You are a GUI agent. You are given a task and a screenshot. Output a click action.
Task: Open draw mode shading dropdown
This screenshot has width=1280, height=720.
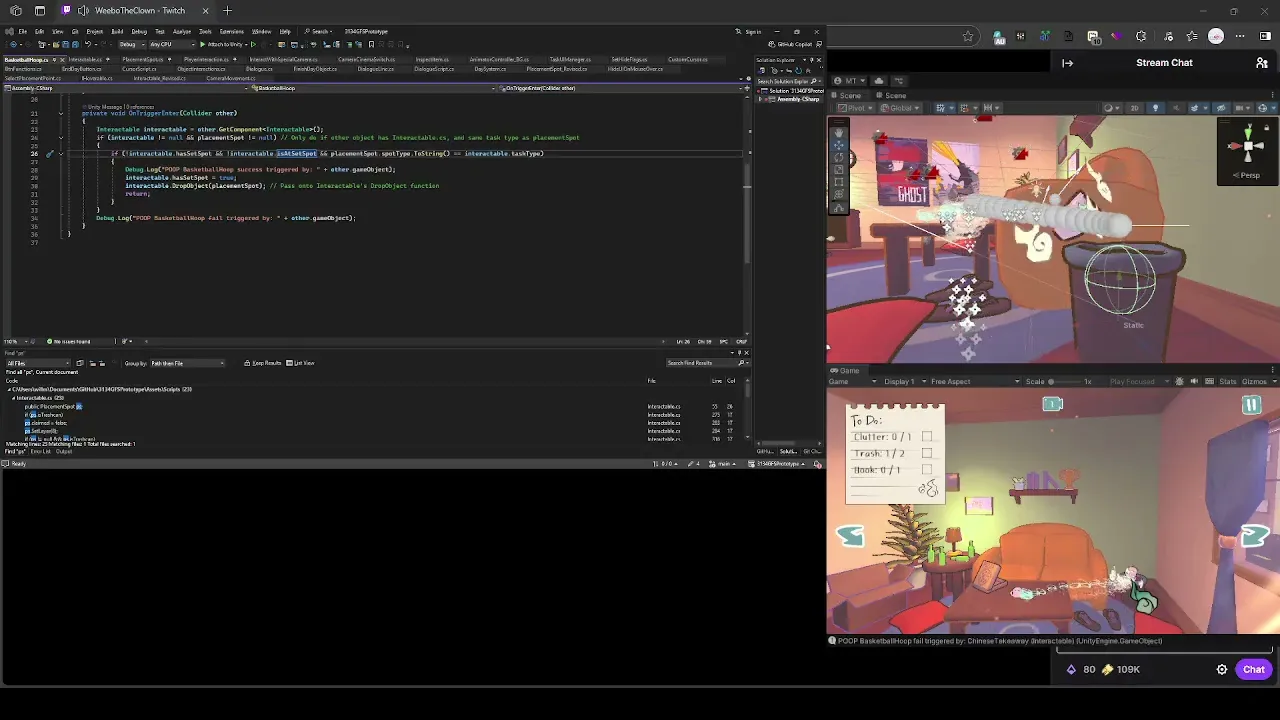1113,108
